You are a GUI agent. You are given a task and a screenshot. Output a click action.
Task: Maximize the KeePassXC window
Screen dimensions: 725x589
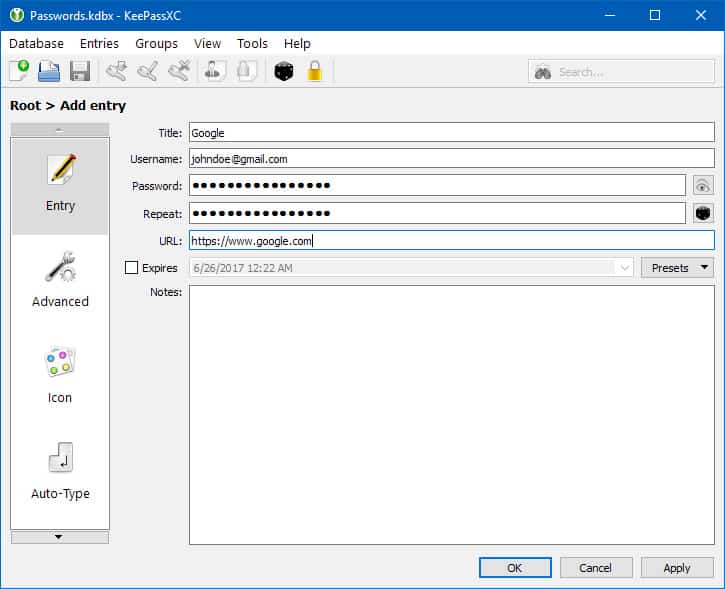pyautogui.click(x=655, y=15)
